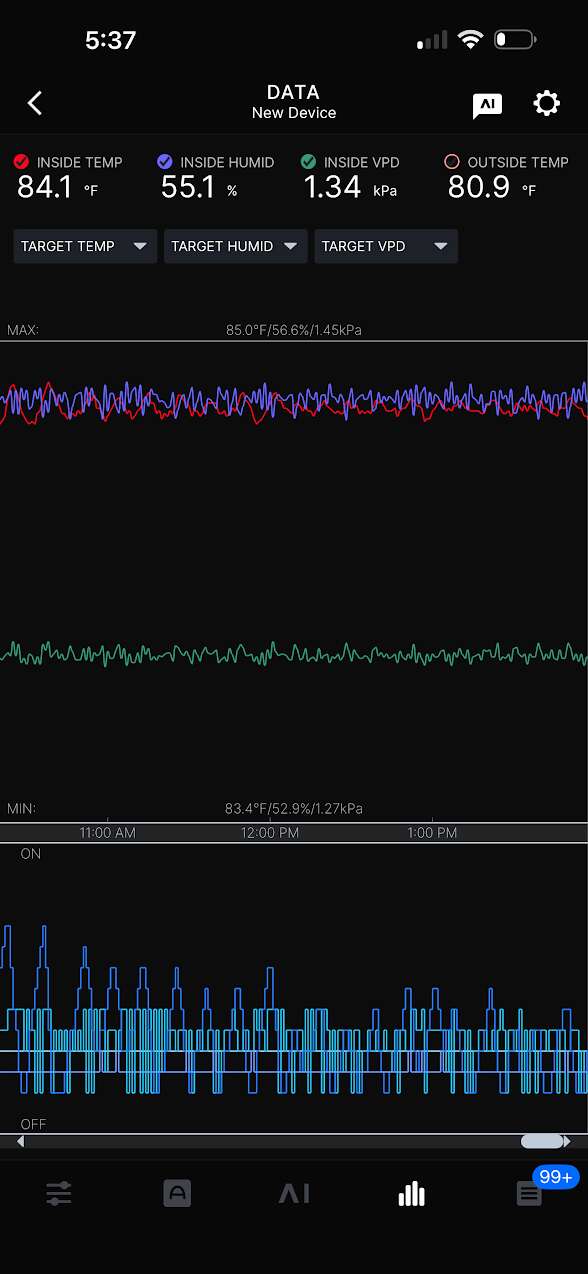Click the MIN values label 83.4°F/52.9%/1.27kPa
The height and width of the screenshot is (1274, 588).
click(294, 809)
